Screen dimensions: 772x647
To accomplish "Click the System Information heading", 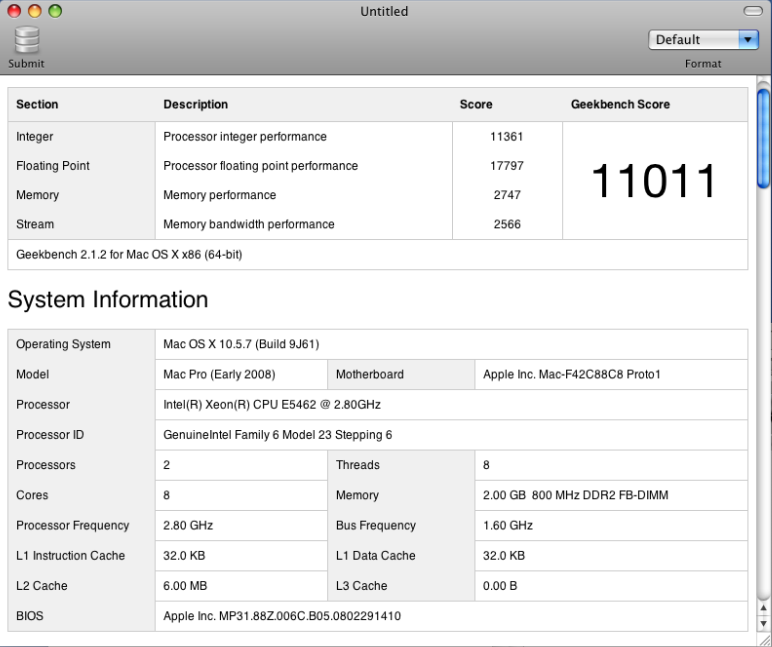I will pos(108,299).
